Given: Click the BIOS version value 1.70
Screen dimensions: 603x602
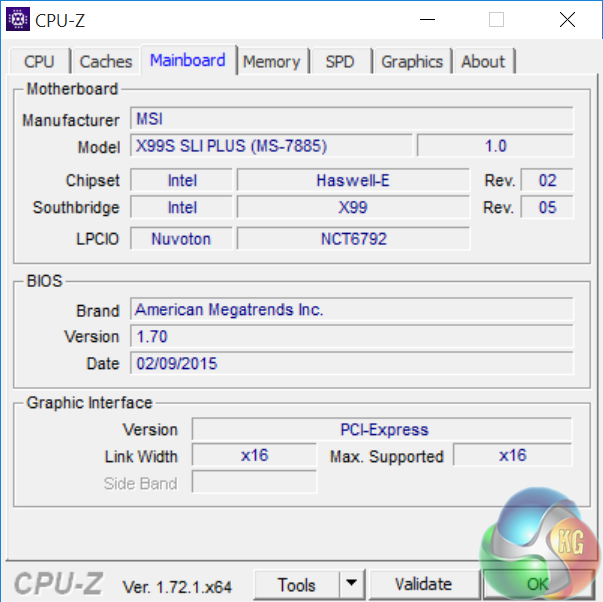Looking at the screenshot, I should click(351, 337).
